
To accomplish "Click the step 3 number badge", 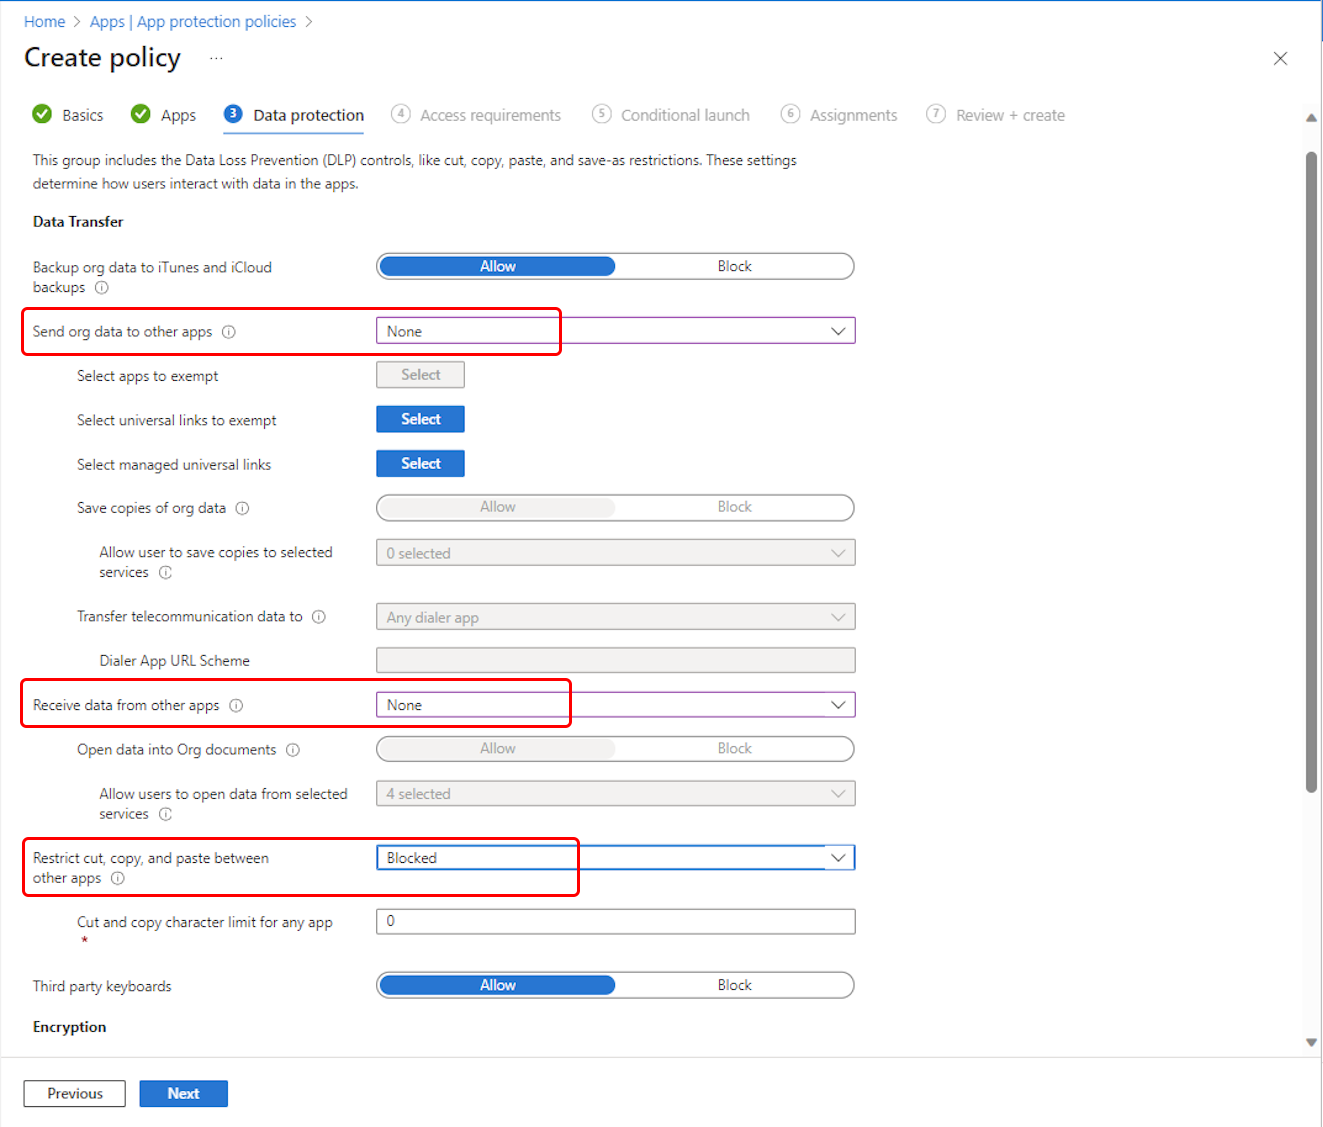I will (x=233, y=114).
